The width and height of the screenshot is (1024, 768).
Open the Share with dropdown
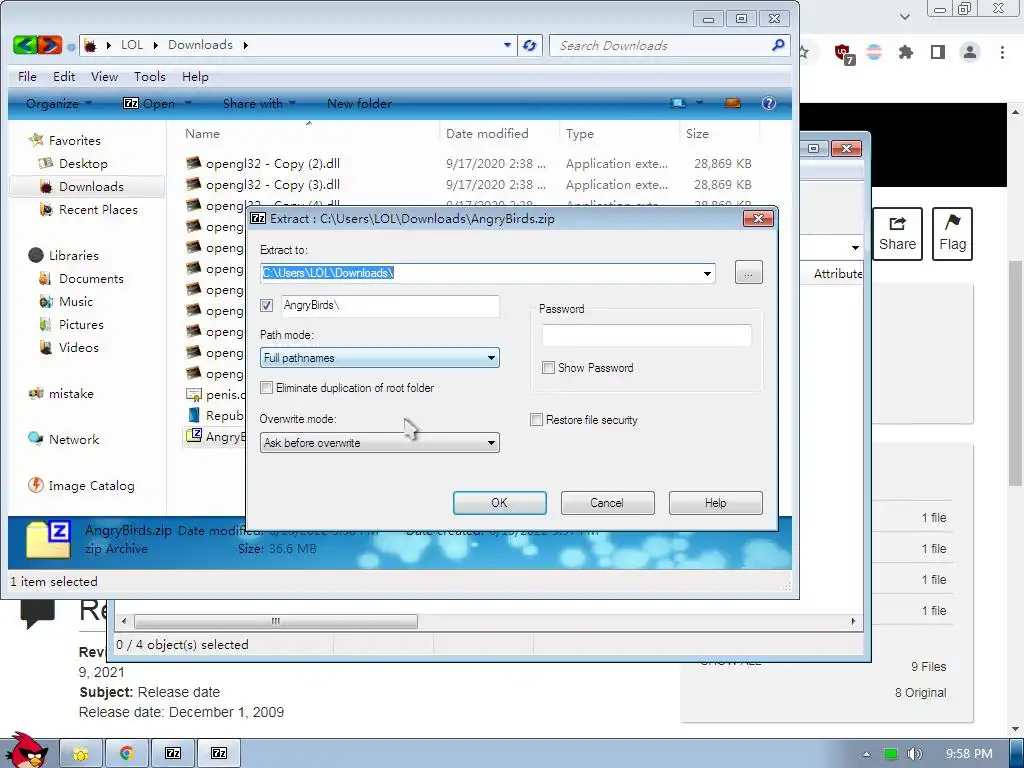coord(259,103)
